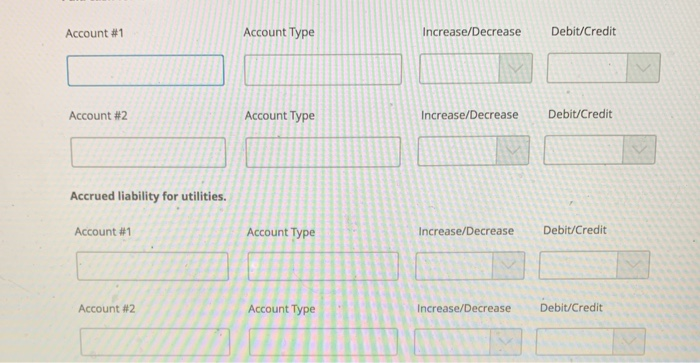Open Increase/Decrease dropdown in top Account #1 row

click(475, 68)
